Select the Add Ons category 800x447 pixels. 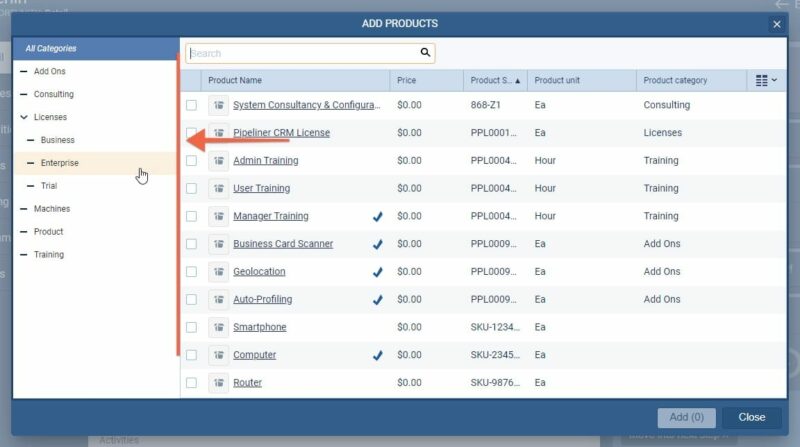pos(49,71)
